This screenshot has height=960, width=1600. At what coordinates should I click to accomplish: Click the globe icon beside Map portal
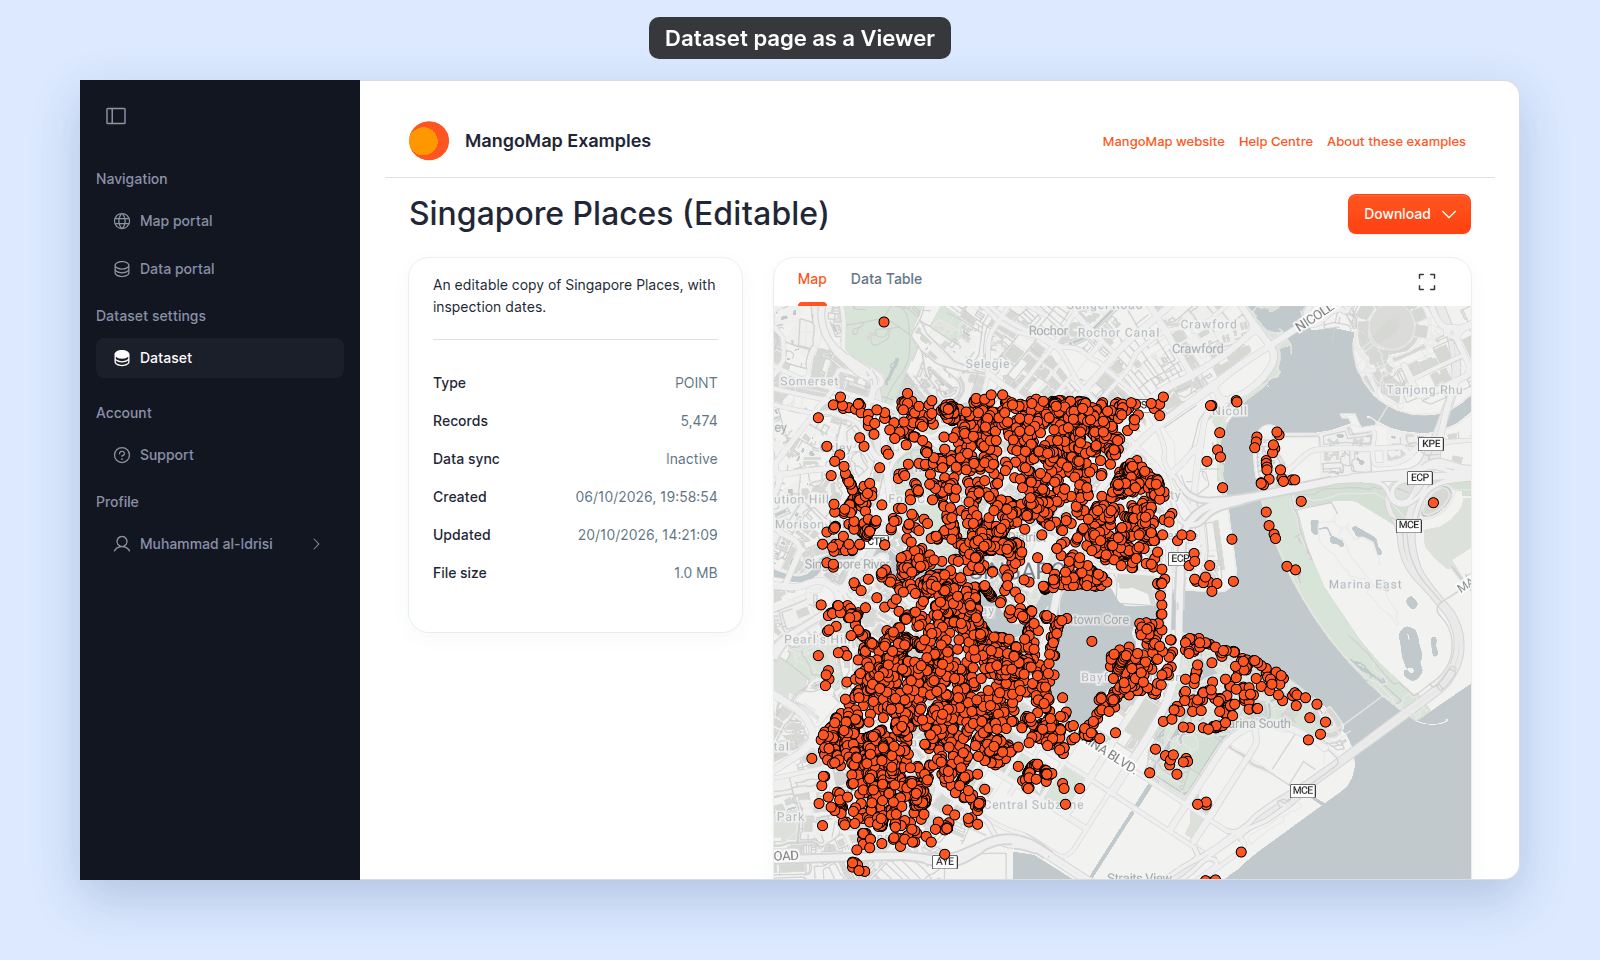pos(122,221)
